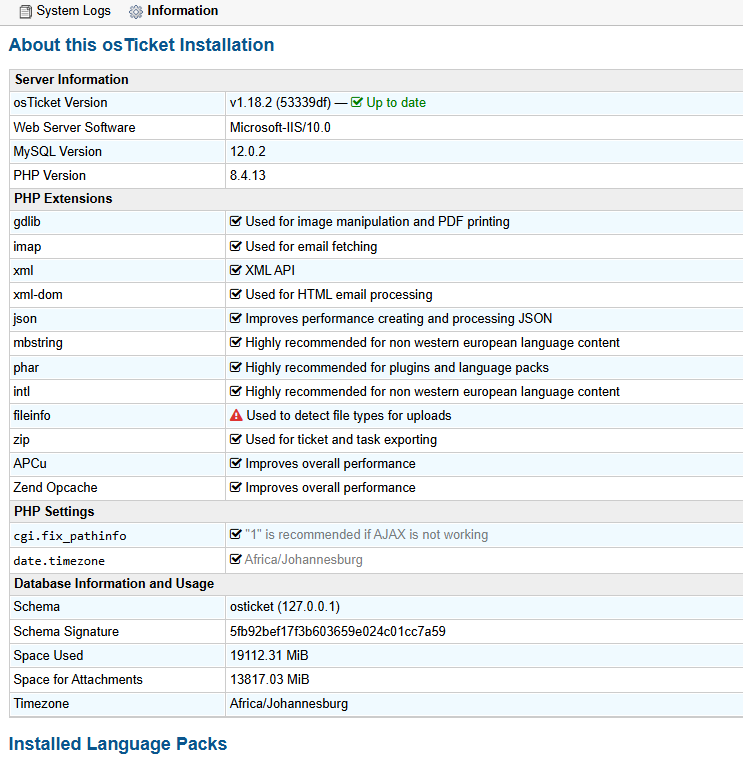Screen dimensions: 743x765
Task: Click the mbstring check mark
Action: click(x=236, y=343)
